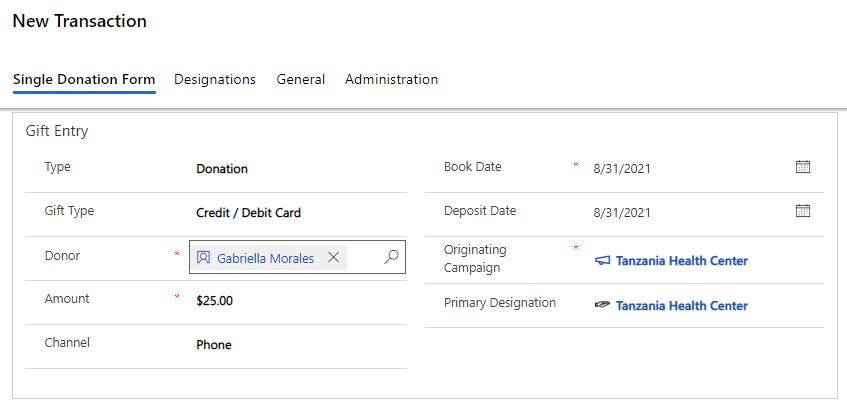Click the Donor lookup search icon
This screenshot has height=407, width=847.
tap(392, 257)
